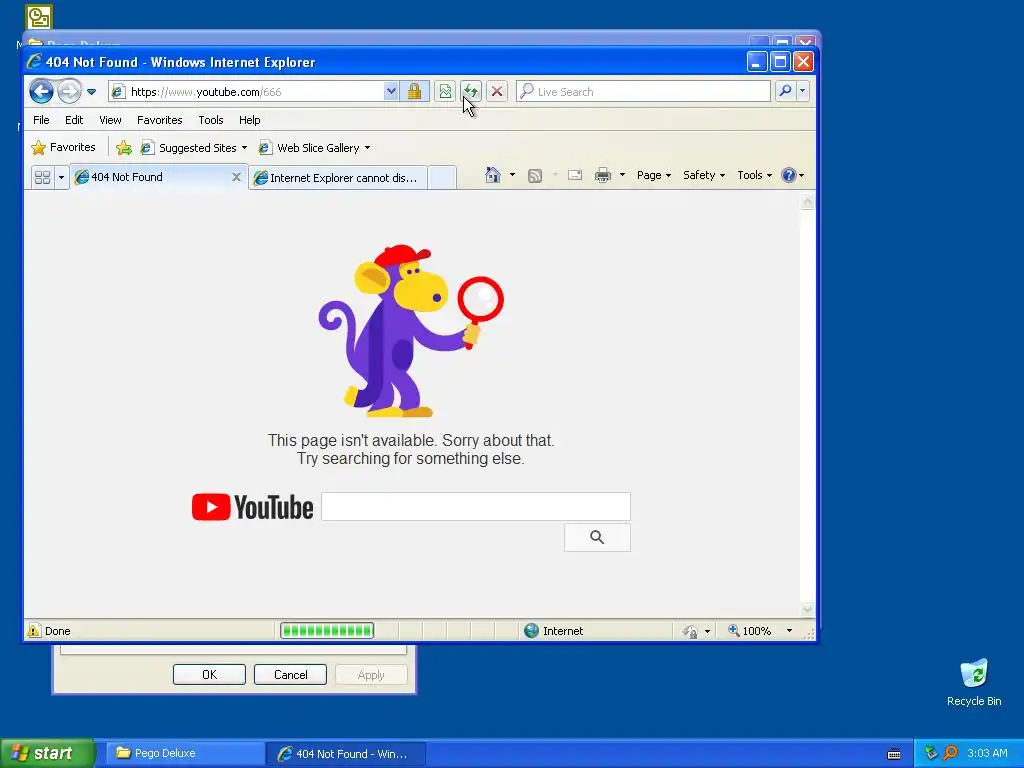The width and height of the screenshot is (1024, 768).
Task: Click the Quick Tabs grid icon
Action: click(x=42, y=177)
